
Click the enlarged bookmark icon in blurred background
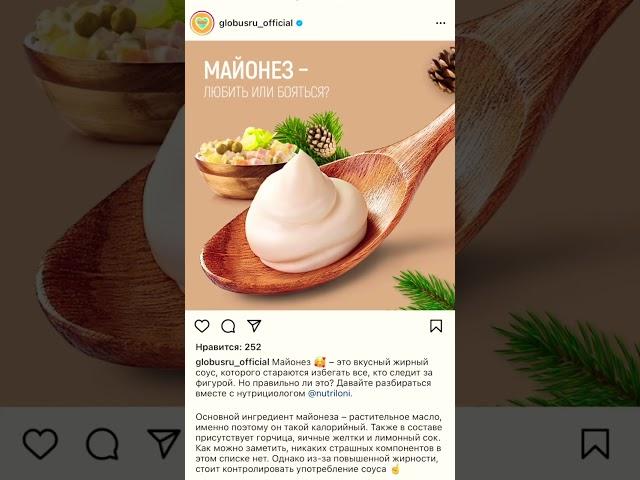(x=595, y=444)
